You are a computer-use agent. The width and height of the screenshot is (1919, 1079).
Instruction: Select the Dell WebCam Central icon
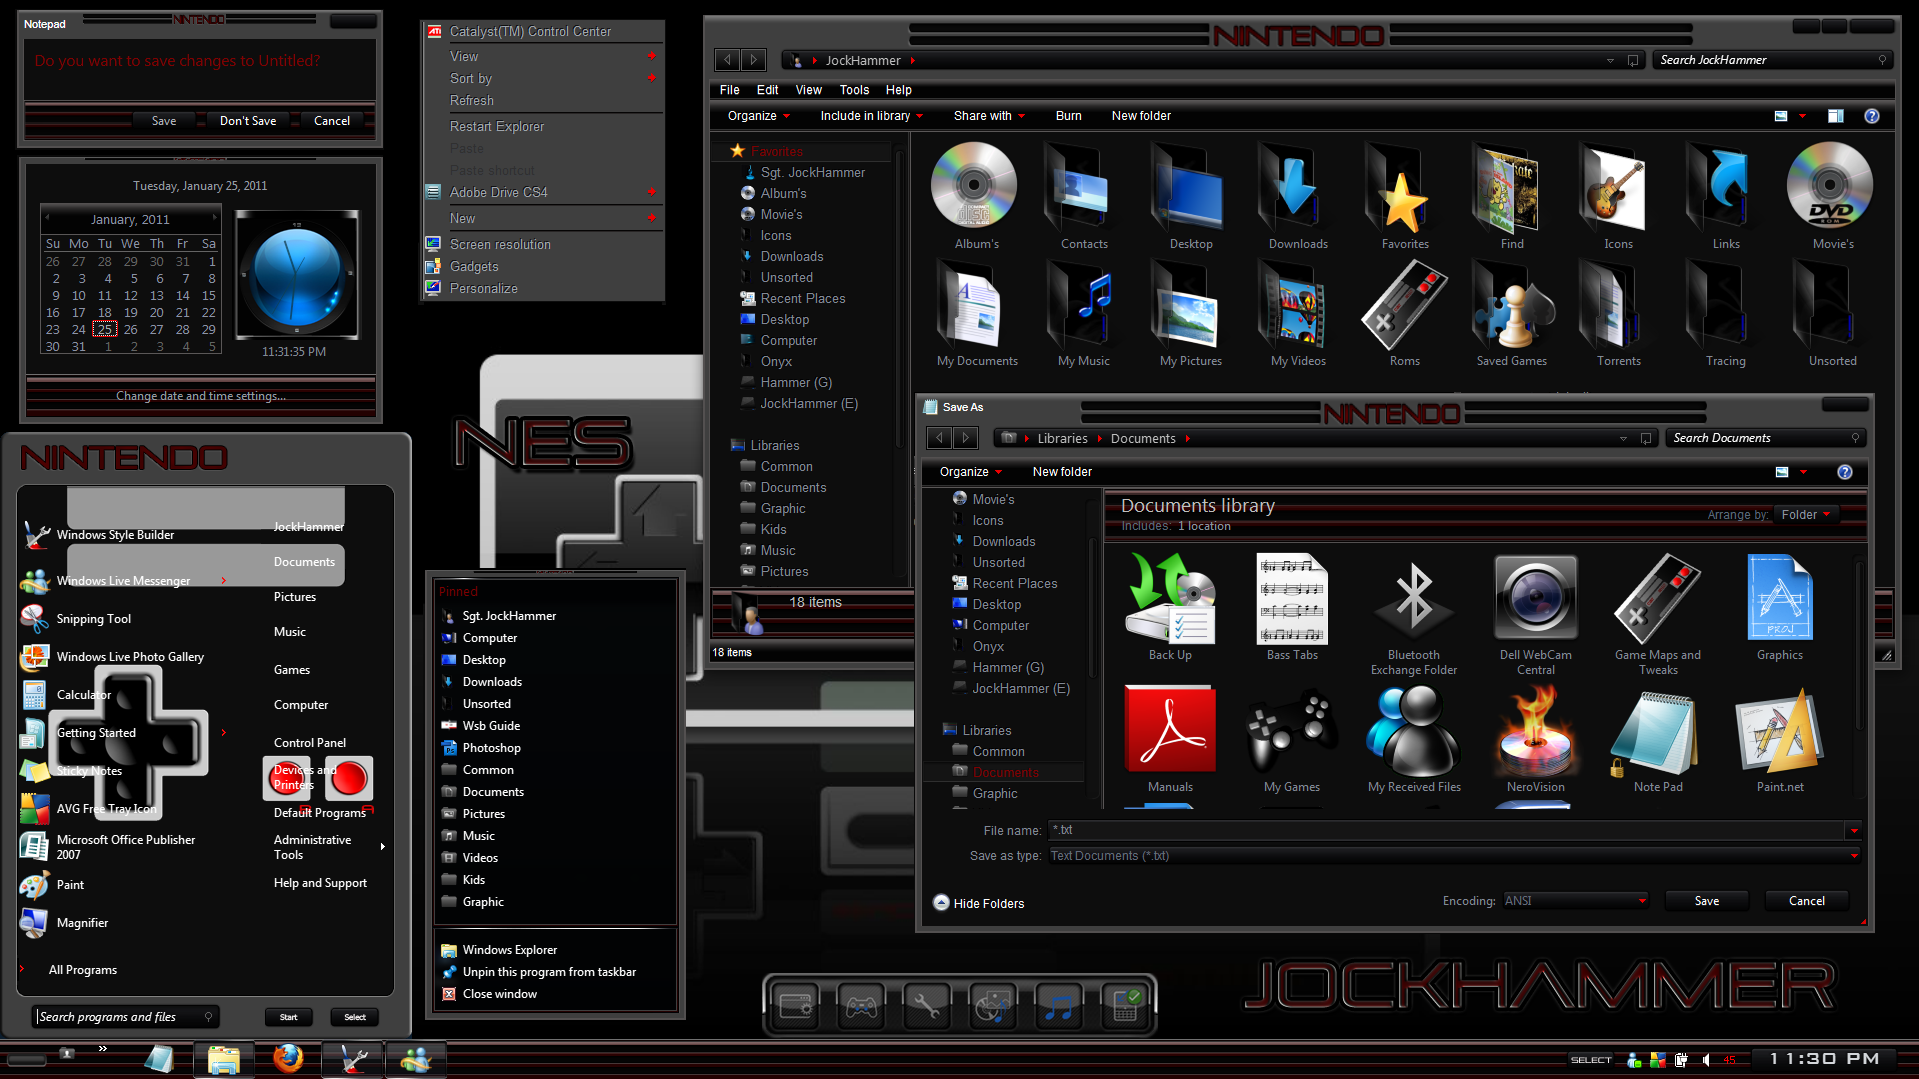(x=1535, y=598)
